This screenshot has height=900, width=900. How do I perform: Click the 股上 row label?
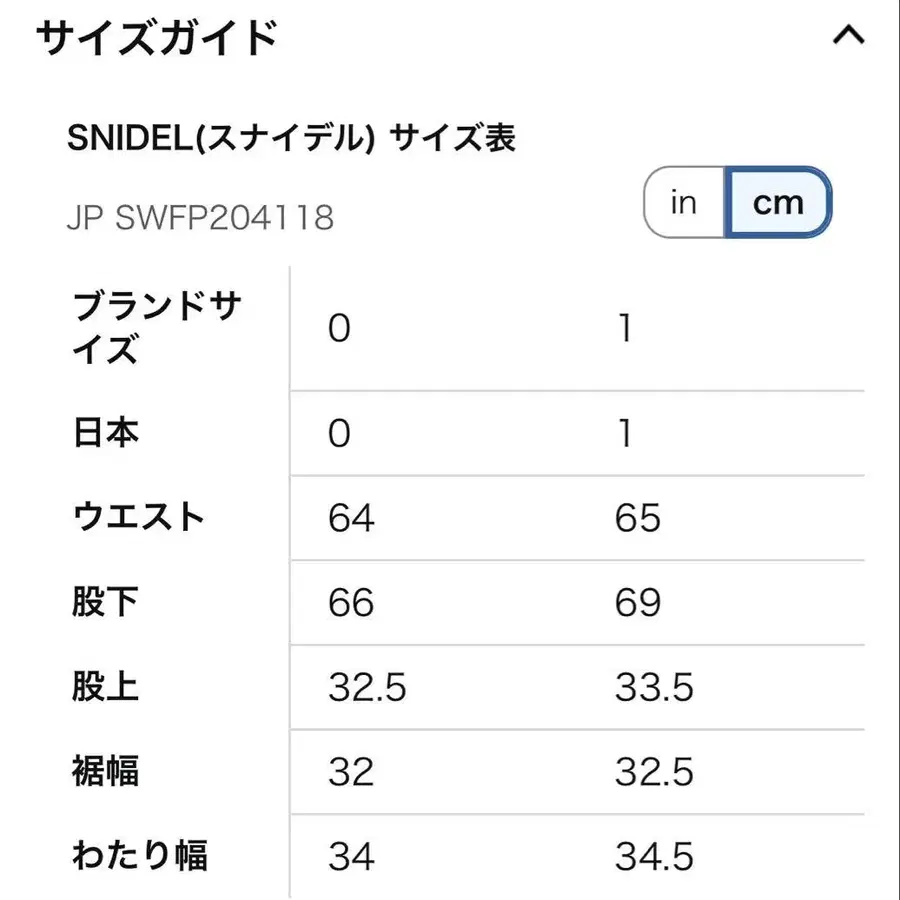pos(106,687)
